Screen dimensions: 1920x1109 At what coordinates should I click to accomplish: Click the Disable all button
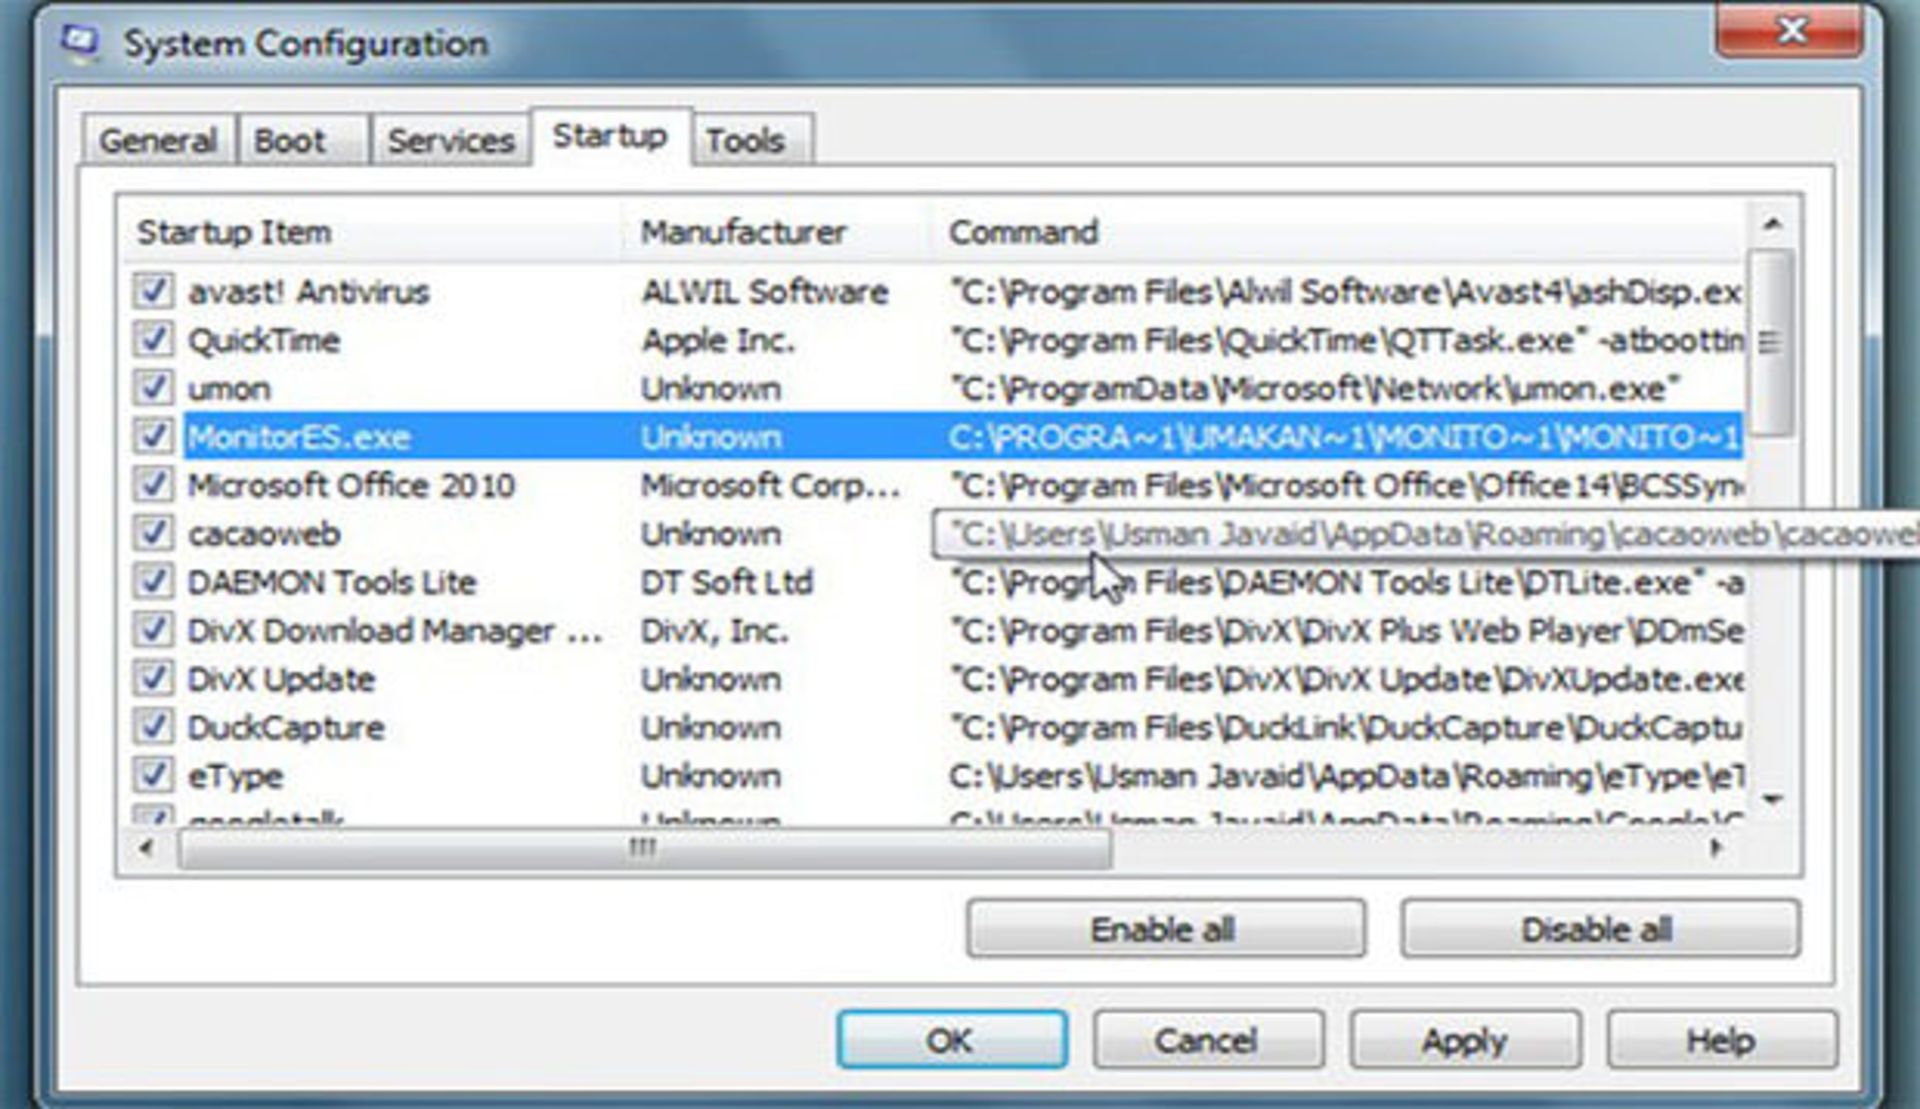[1597, 929]
